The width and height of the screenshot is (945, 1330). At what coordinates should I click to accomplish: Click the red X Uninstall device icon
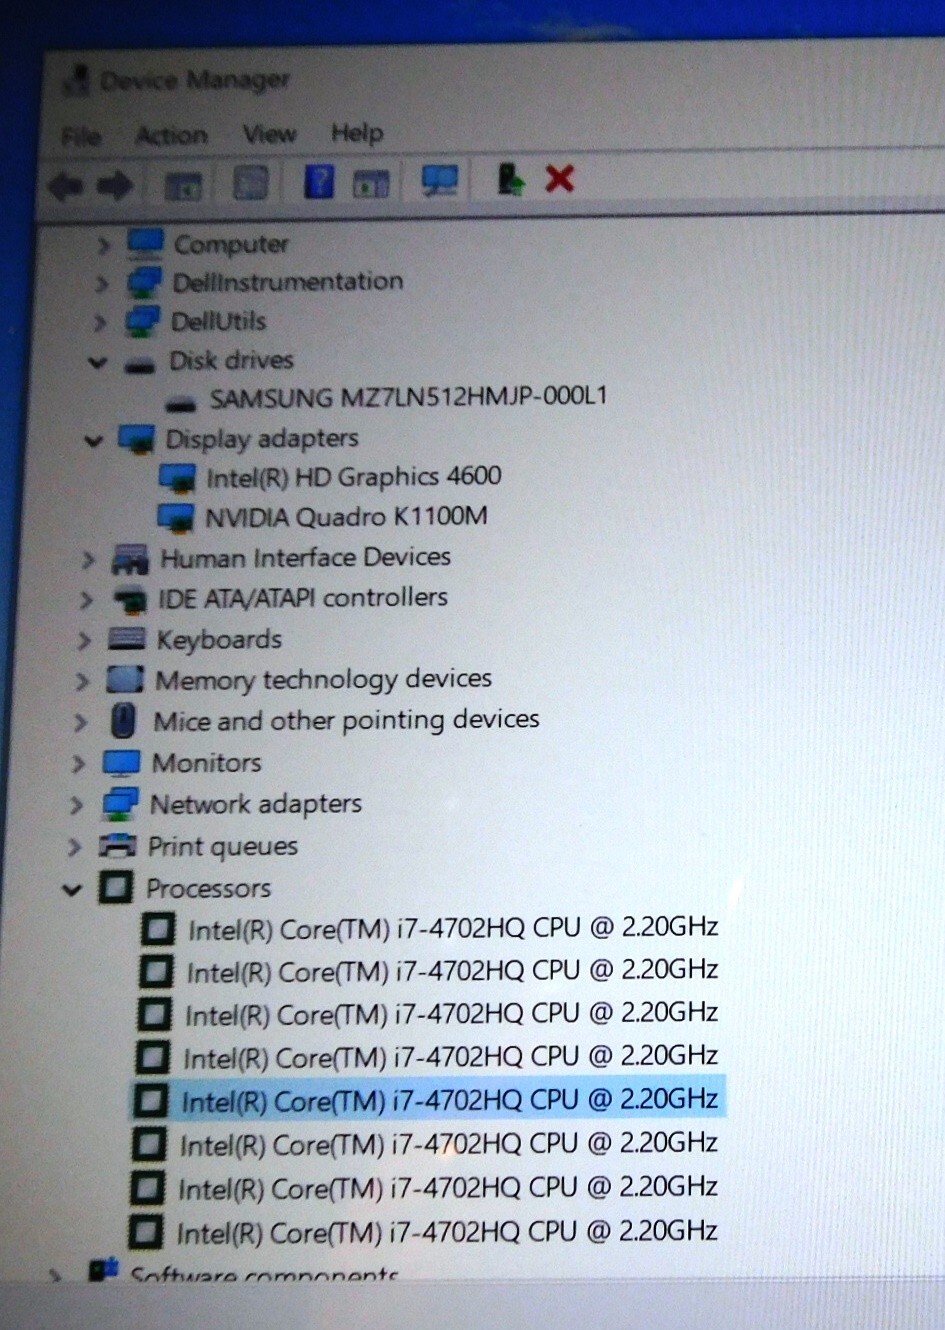click(560, 179)
